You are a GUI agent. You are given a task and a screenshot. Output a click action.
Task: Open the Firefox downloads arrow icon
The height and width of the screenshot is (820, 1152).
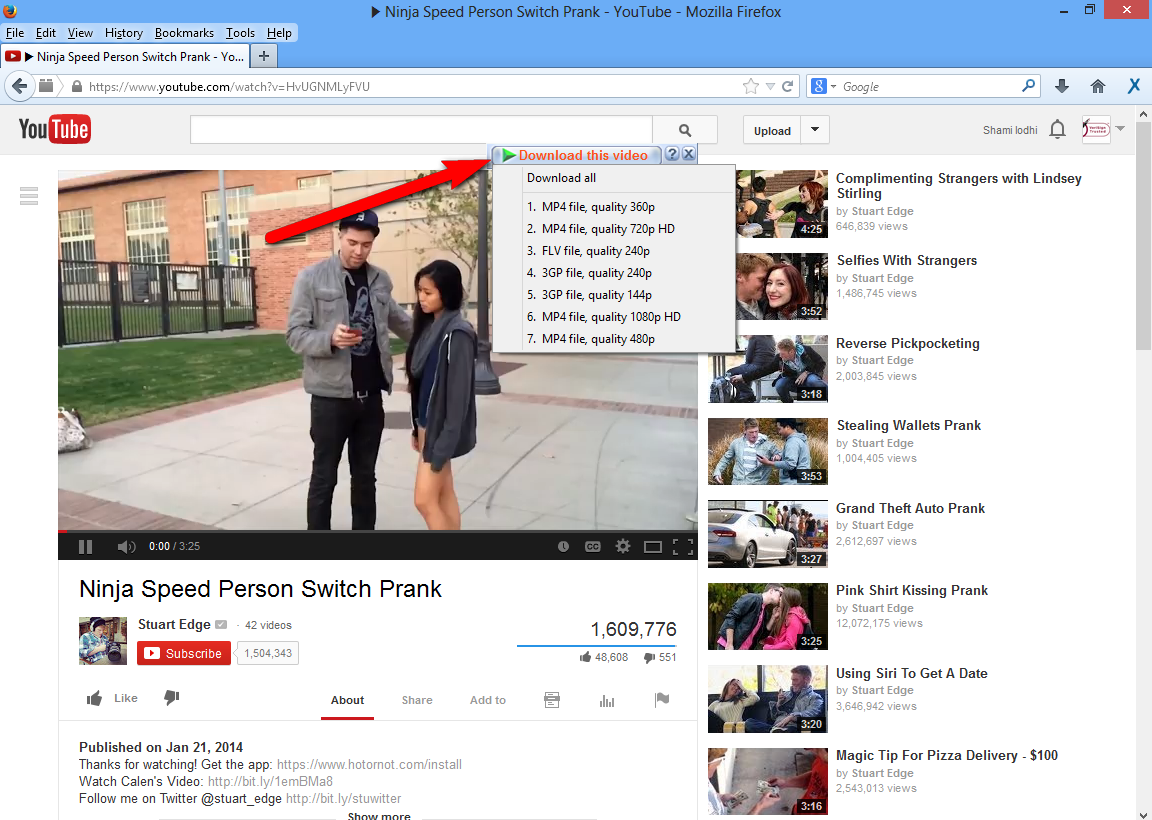(1062, 87)
